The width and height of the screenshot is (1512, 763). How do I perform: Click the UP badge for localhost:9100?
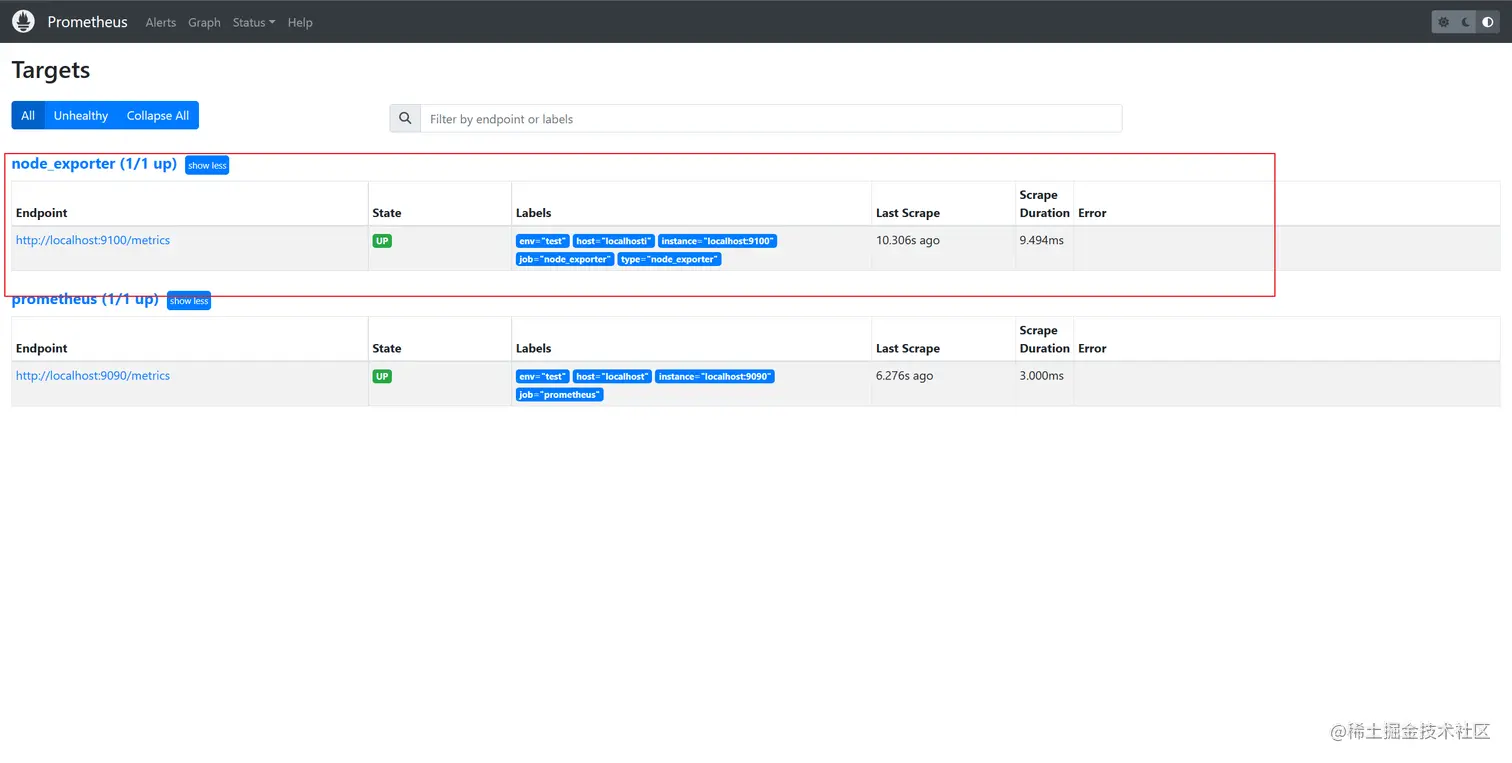coord(382,241)
